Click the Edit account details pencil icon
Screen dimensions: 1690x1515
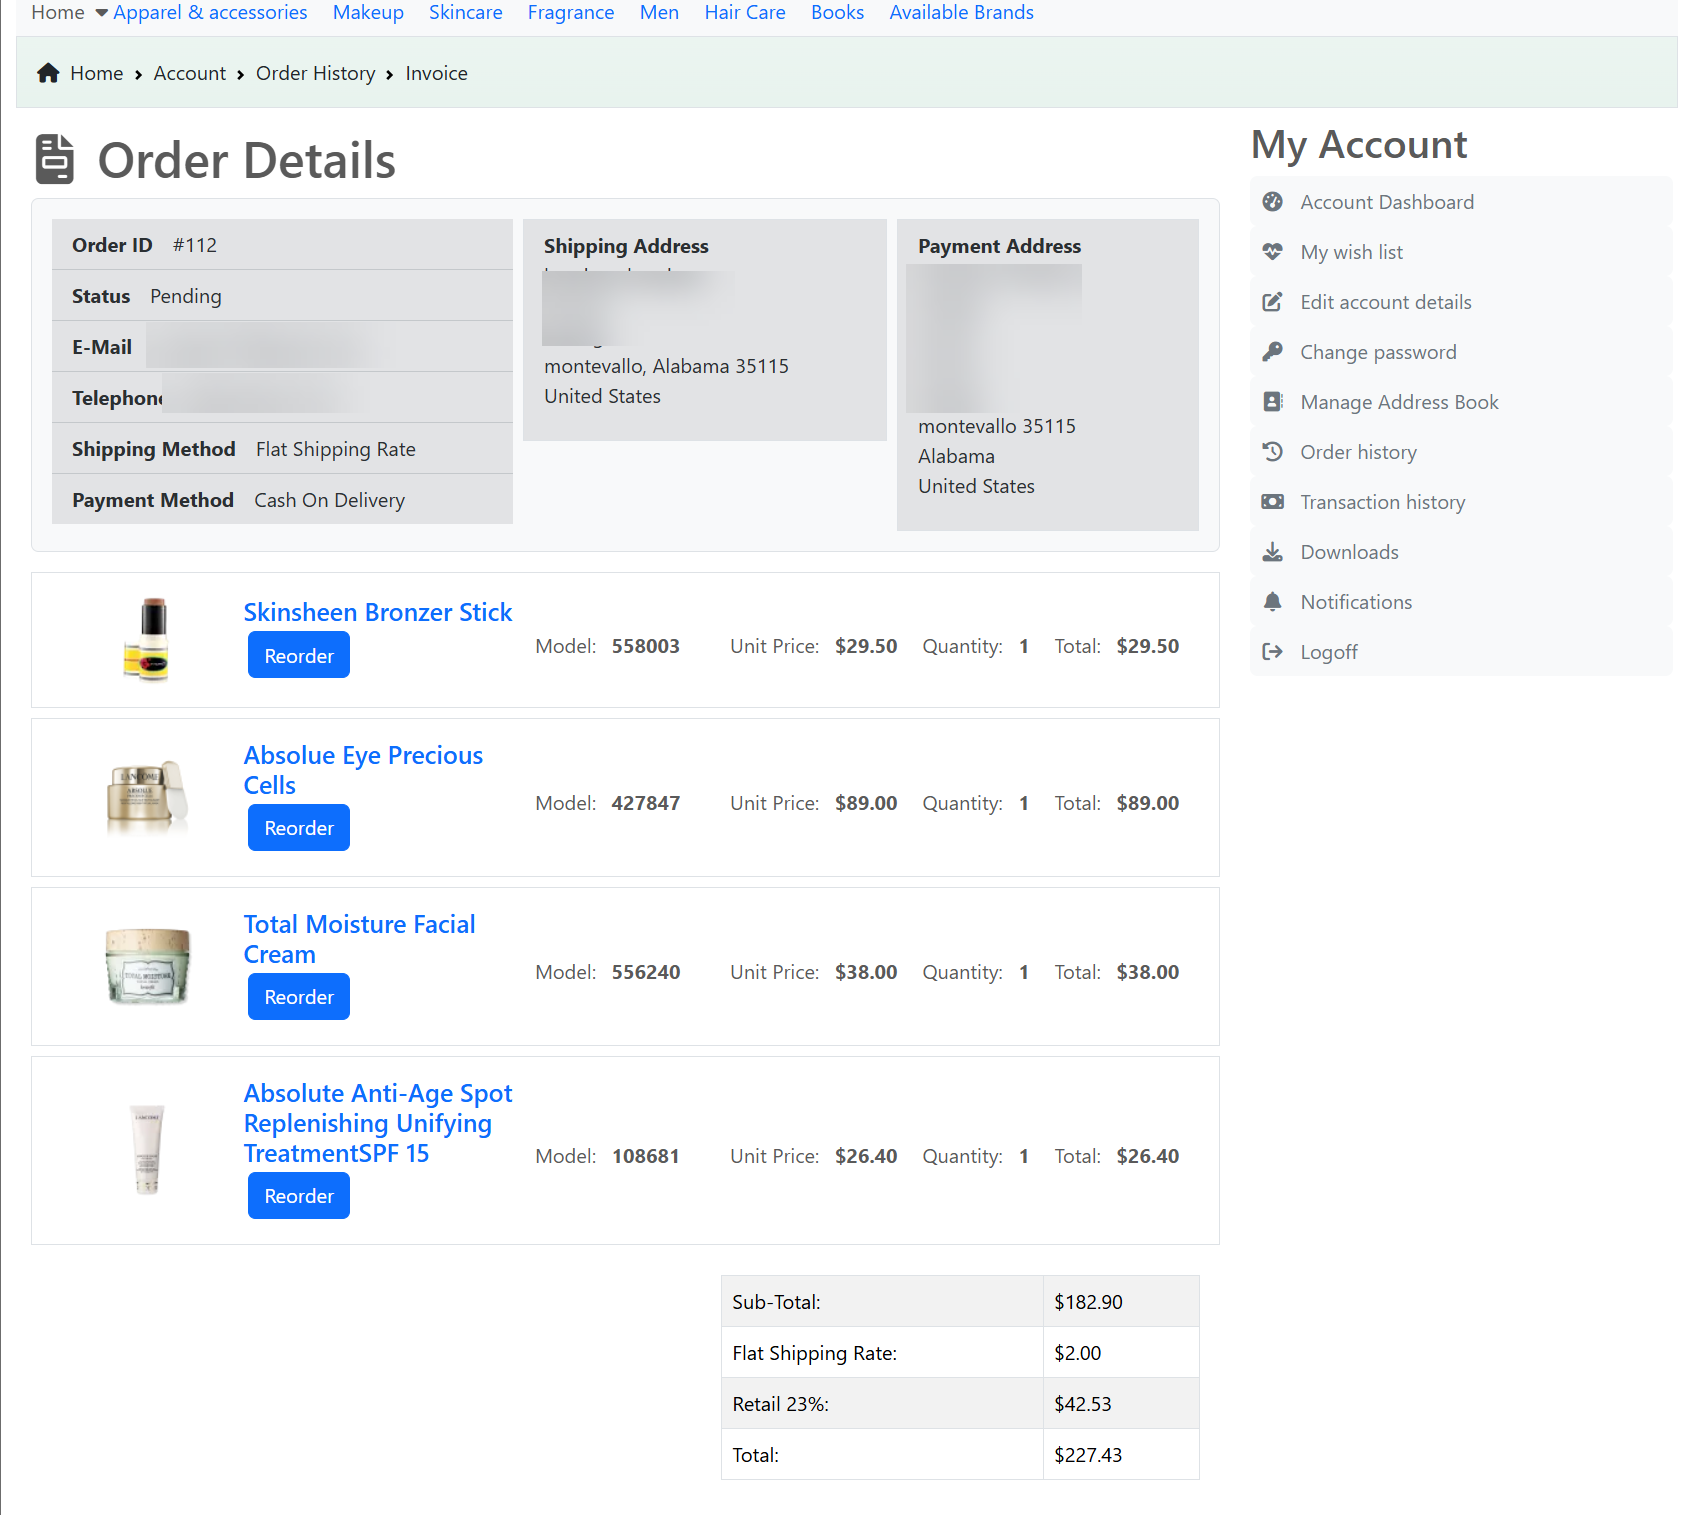click(x=1272, y=302)
